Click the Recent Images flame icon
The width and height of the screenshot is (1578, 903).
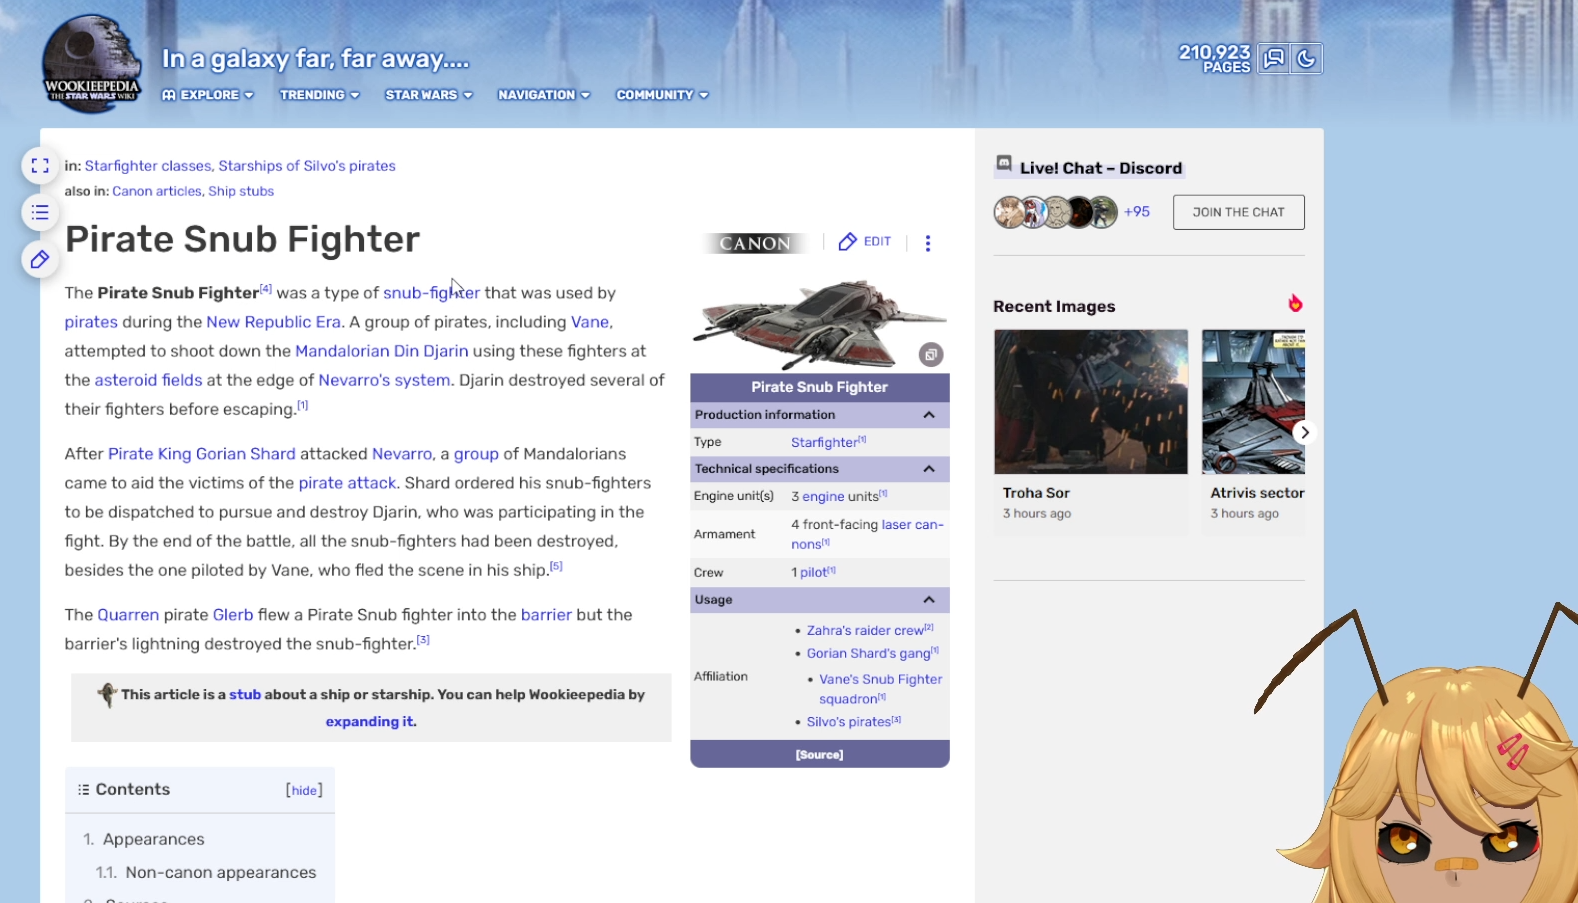(1295, 303)
